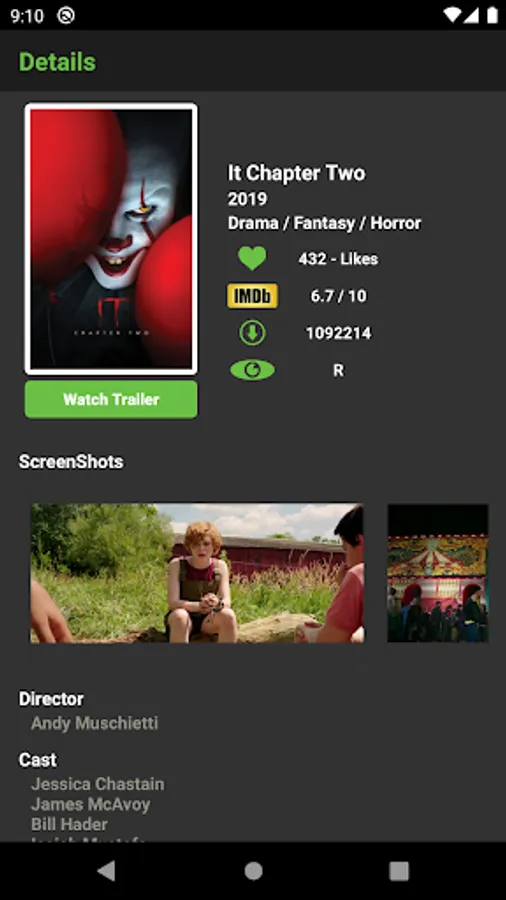Tap the 432 - Likes text
The image size is (506, 900).
[338, 259]
